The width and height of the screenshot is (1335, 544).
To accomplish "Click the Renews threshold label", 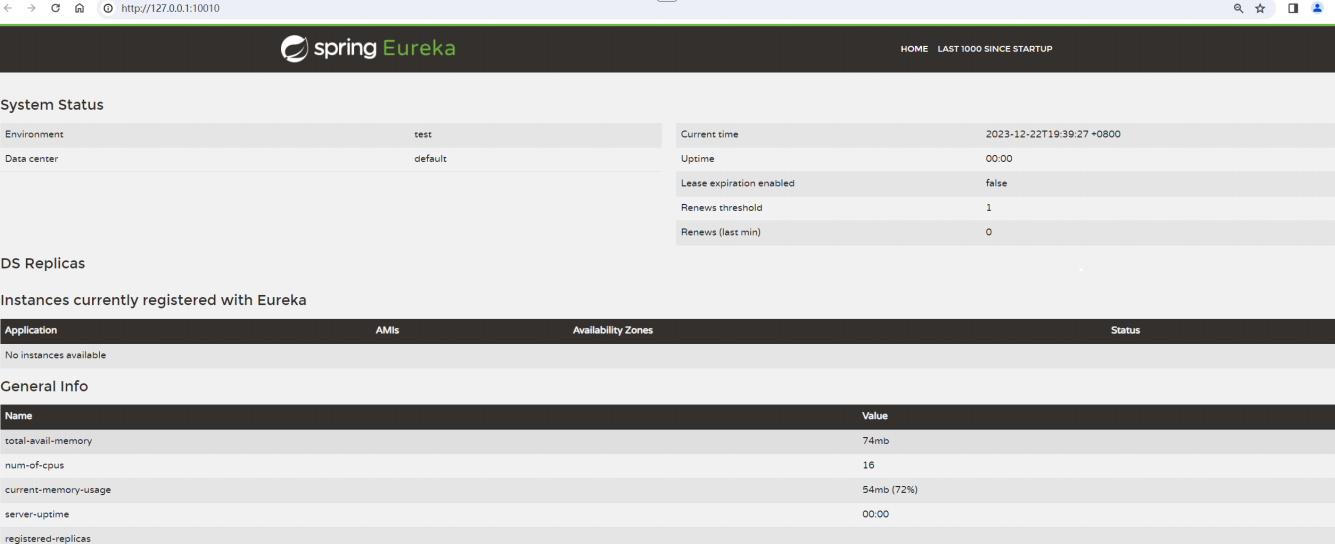I will coord(721,208).
